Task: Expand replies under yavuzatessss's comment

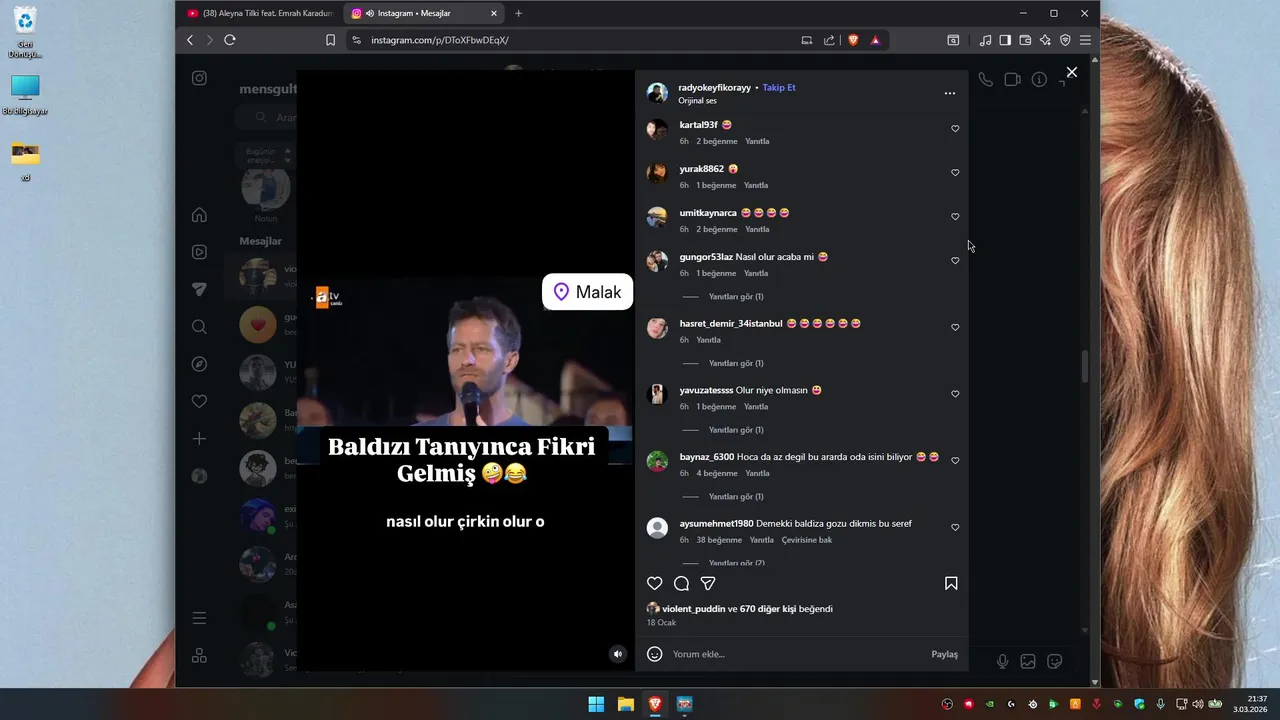Action: click(x=735, y=430)
